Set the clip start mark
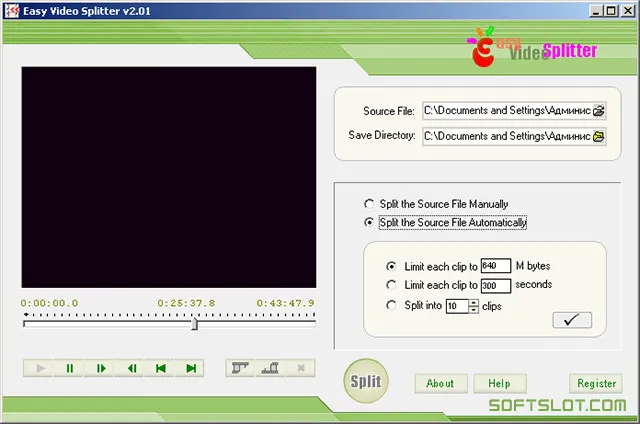The width and height of the screenshot is (640, 424). pyautogui.click(x=240, y=368)
